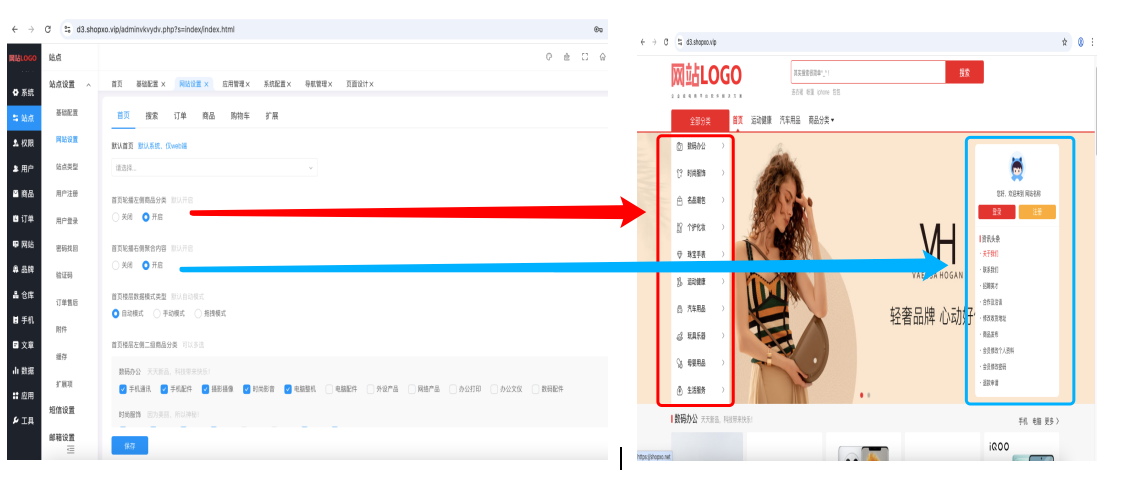Open the 应用管理 page tab

coord(233,84)
